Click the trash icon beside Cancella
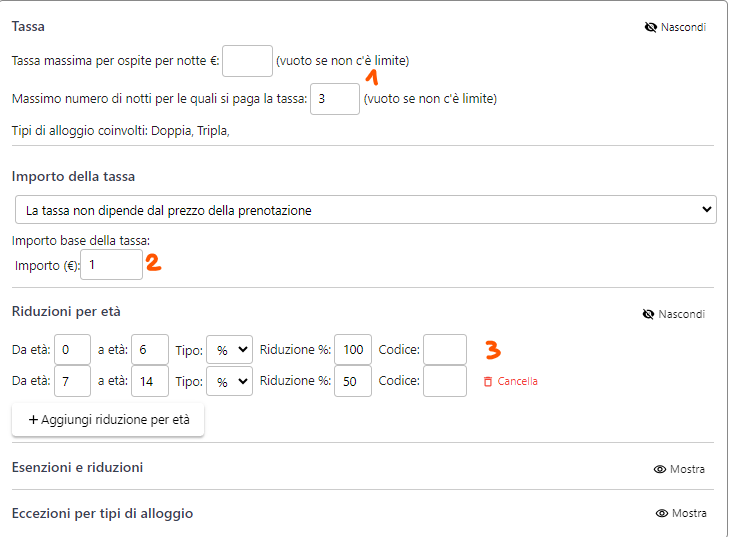The image size is (729, 537). [488, 381]
